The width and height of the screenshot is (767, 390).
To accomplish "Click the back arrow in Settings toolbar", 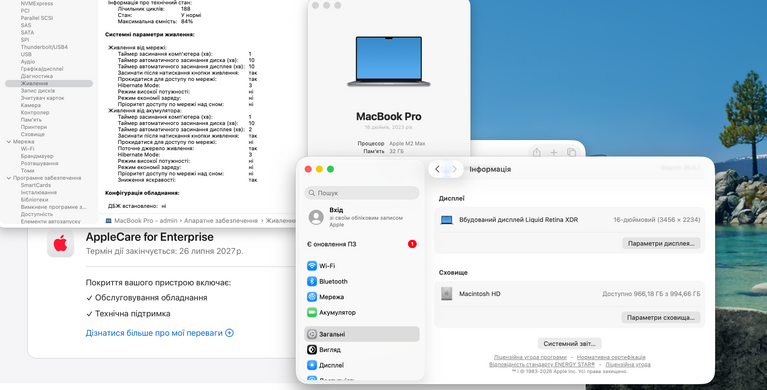I will pyautogui.click(x=437, y=169).
